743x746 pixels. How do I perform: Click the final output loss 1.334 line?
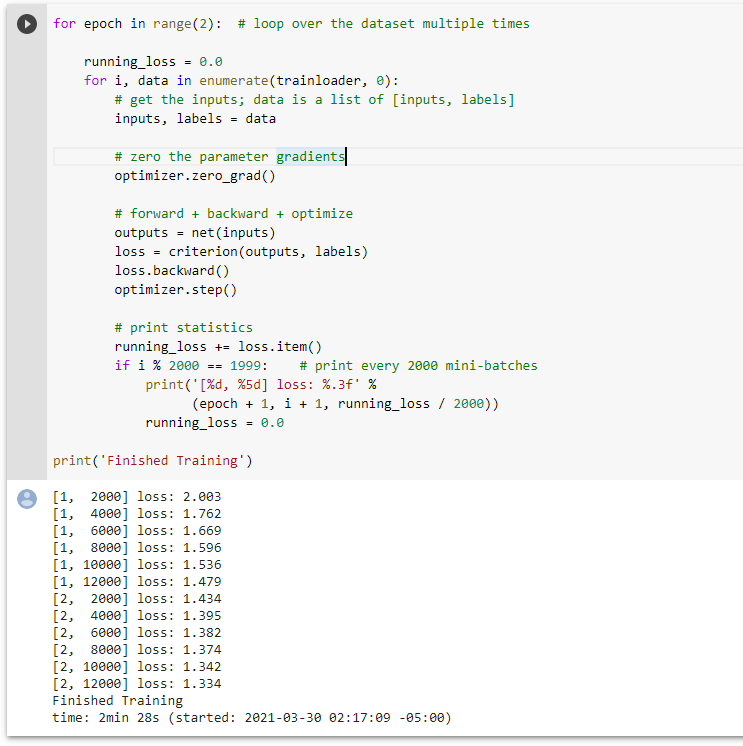(x=137, y=684)
